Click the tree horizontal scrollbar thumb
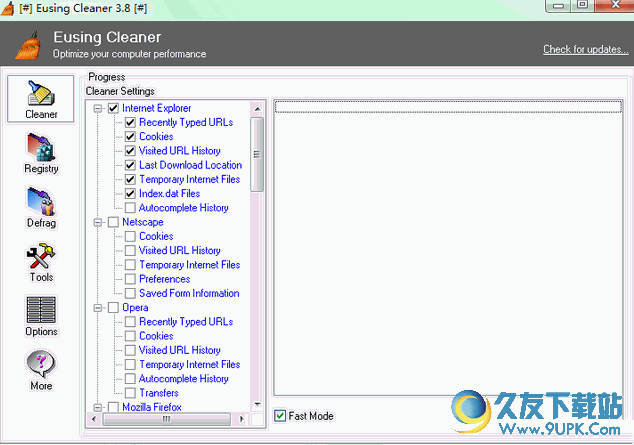 pos(167,419)
